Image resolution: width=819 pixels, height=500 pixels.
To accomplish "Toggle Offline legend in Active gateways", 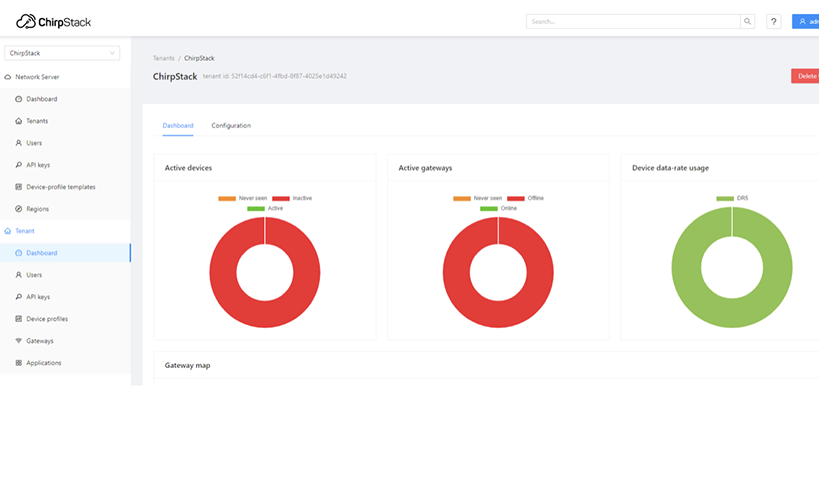I will 525,198.
